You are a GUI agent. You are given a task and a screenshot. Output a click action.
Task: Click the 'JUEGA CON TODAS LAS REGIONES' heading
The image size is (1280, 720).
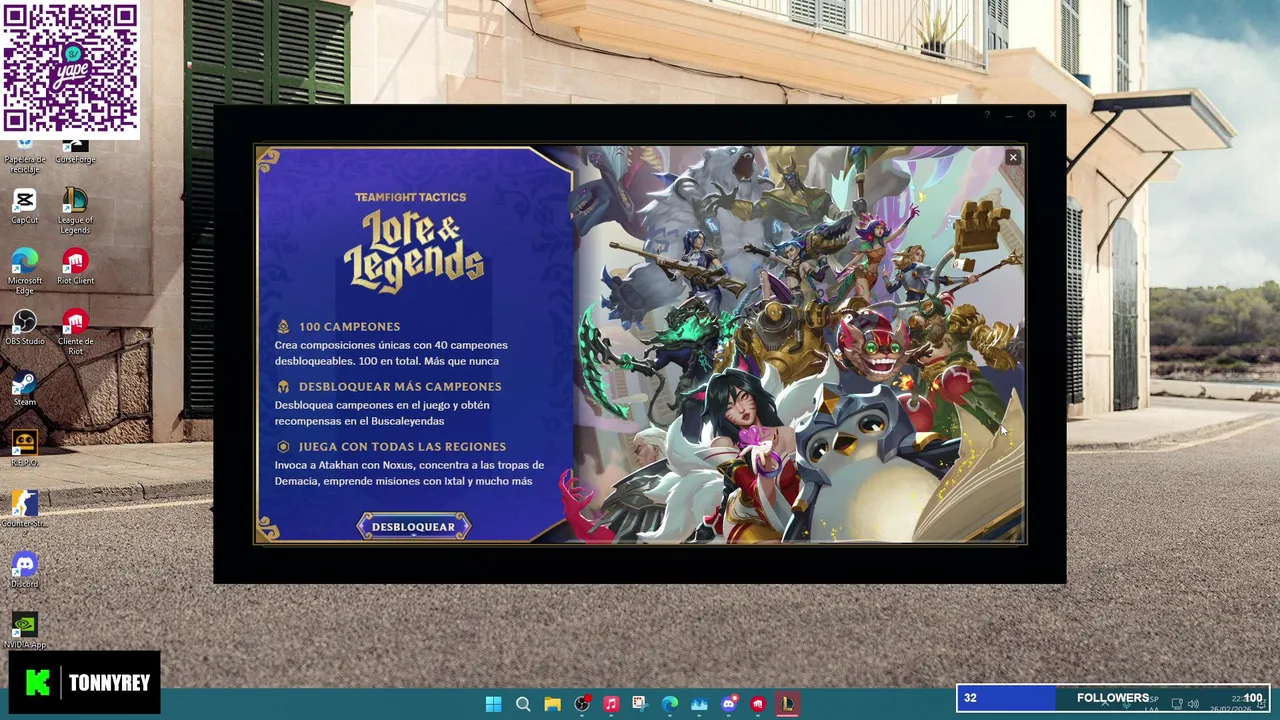402,447
